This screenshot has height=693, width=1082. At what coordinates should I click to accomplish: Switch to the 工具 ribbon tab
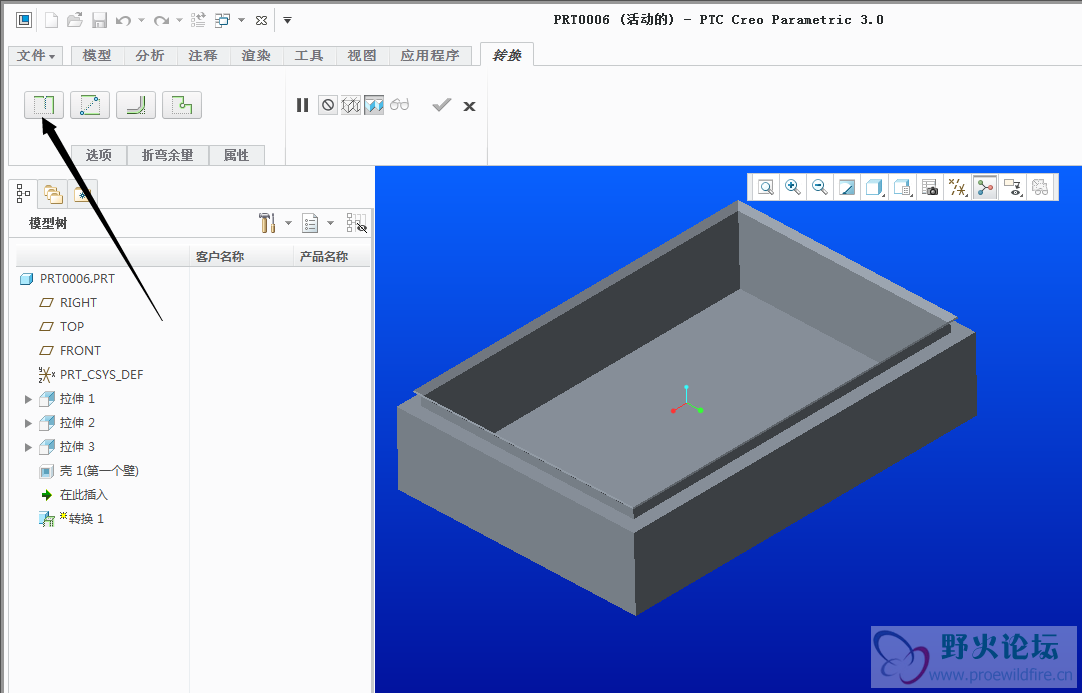(309, 56)
